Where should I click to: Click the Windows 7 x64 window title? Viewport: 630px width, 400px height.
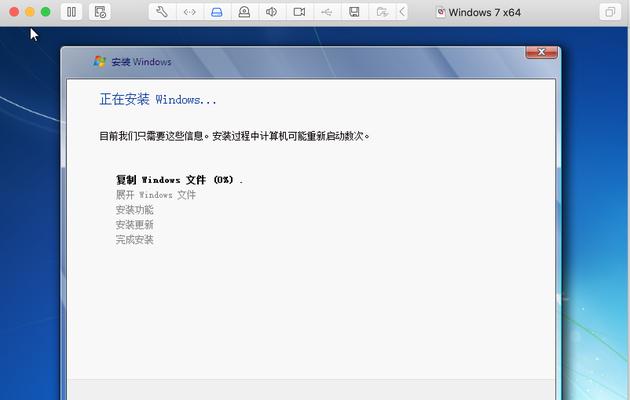[484, 12]
